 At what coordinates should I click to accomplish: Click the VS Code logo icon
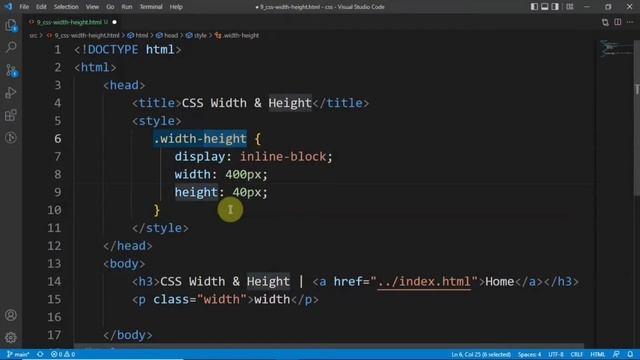click(8, 7)
